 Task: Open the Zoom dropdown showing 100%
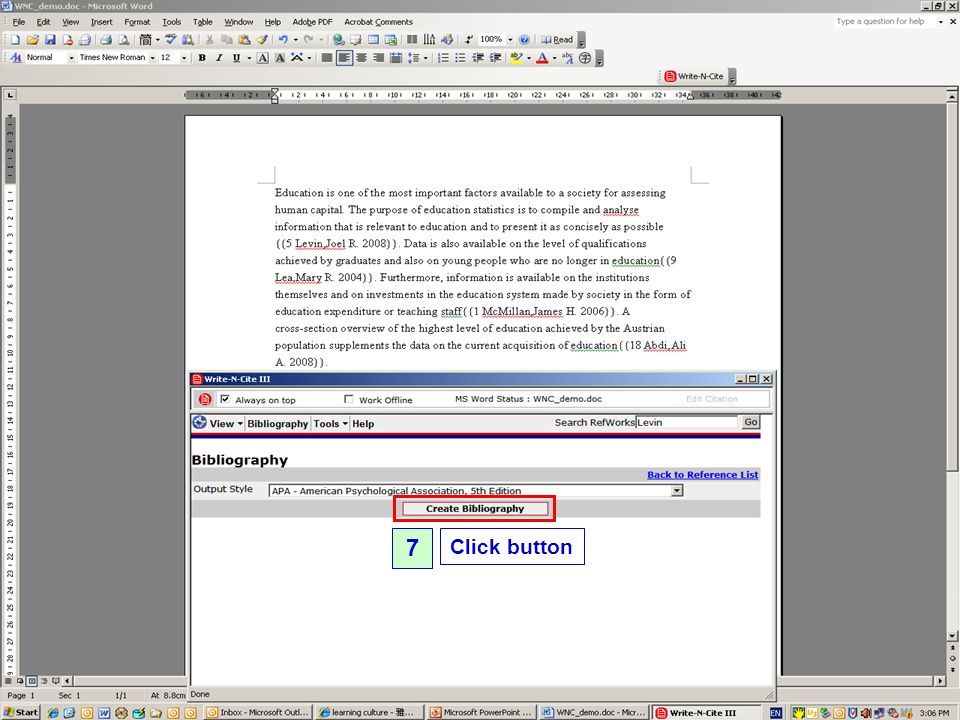tap(510, 40)
